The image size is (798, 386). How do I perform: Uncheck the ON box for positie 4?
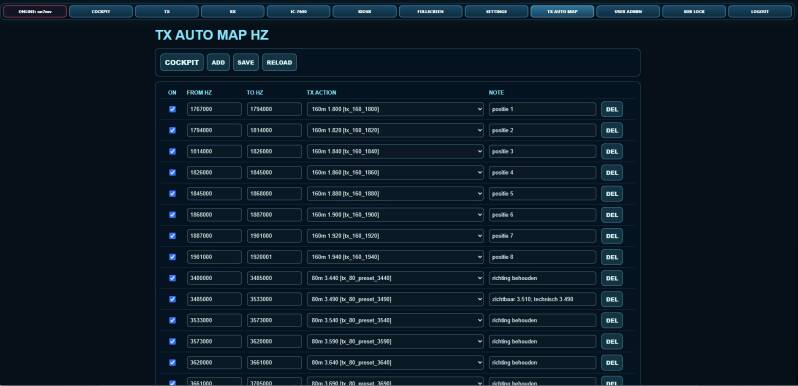[173, 173]
